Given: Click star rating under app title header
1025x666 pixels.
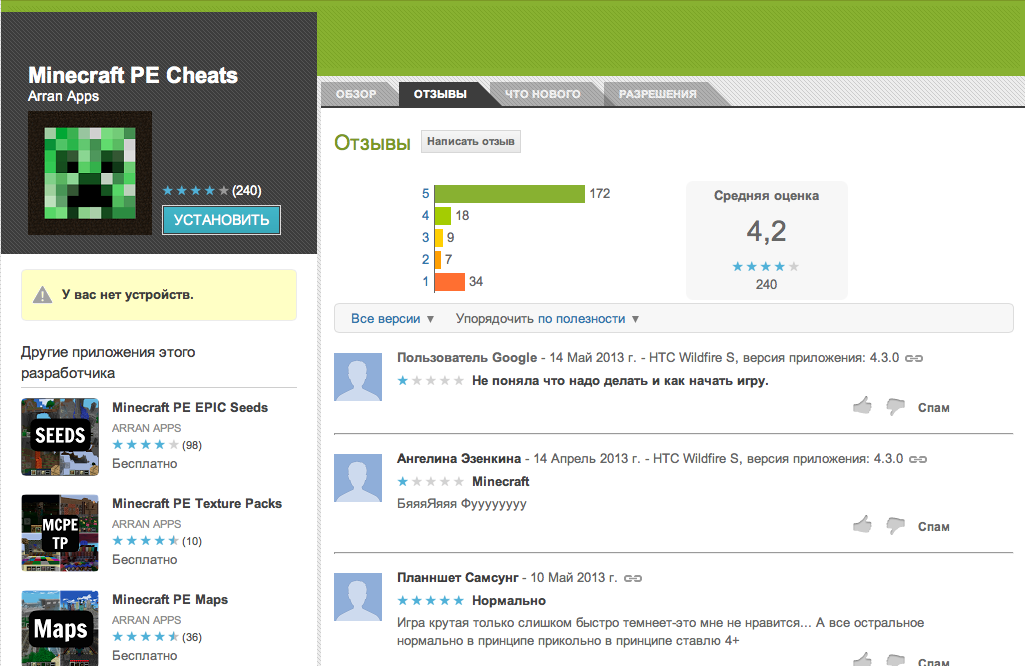Looking at the screenshot, I should 195,191.
